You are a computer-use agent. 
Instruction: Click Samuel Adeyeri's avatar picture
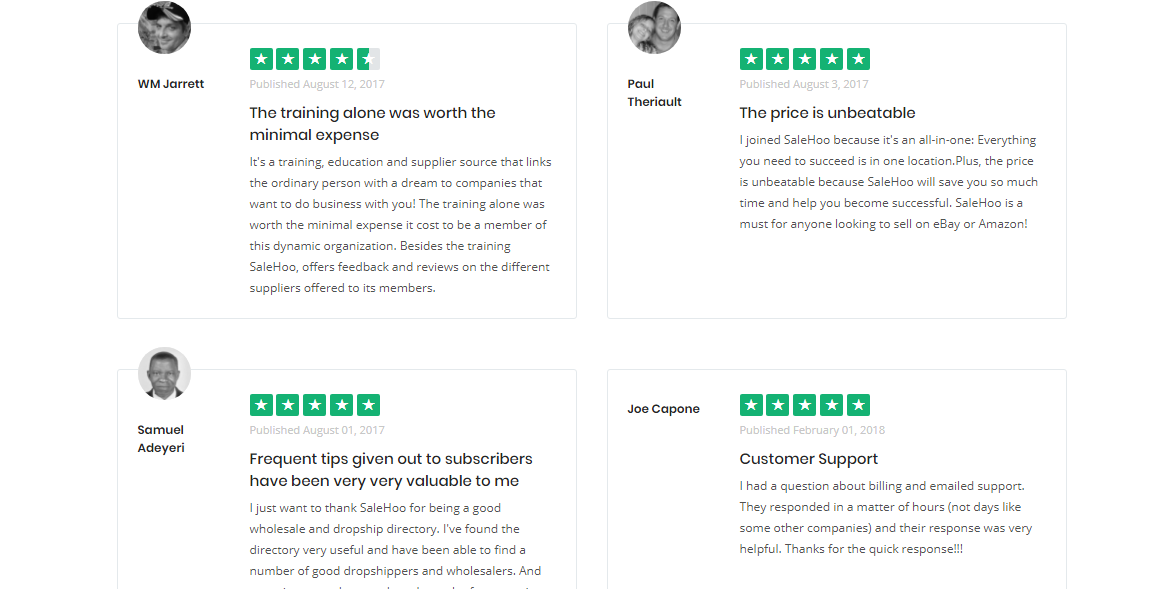164,373
